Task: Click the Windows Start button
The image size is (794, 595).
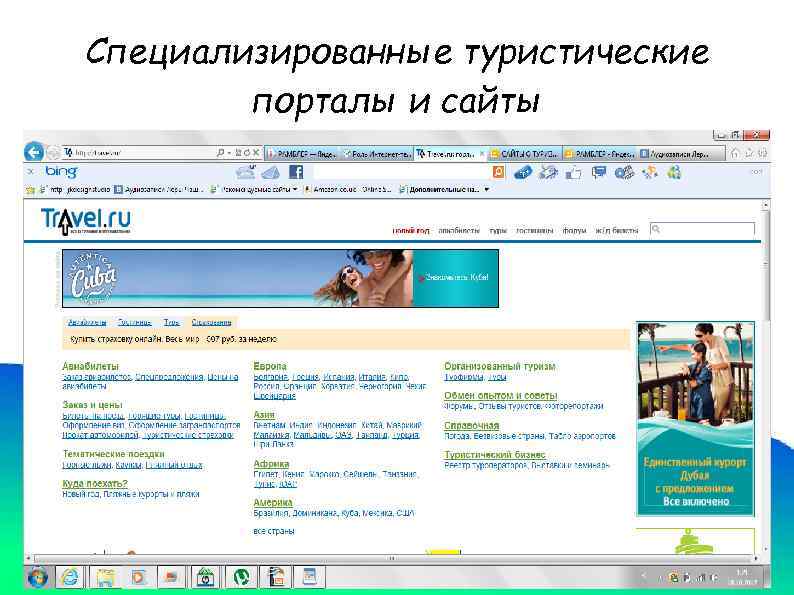Action: (37, 577)
